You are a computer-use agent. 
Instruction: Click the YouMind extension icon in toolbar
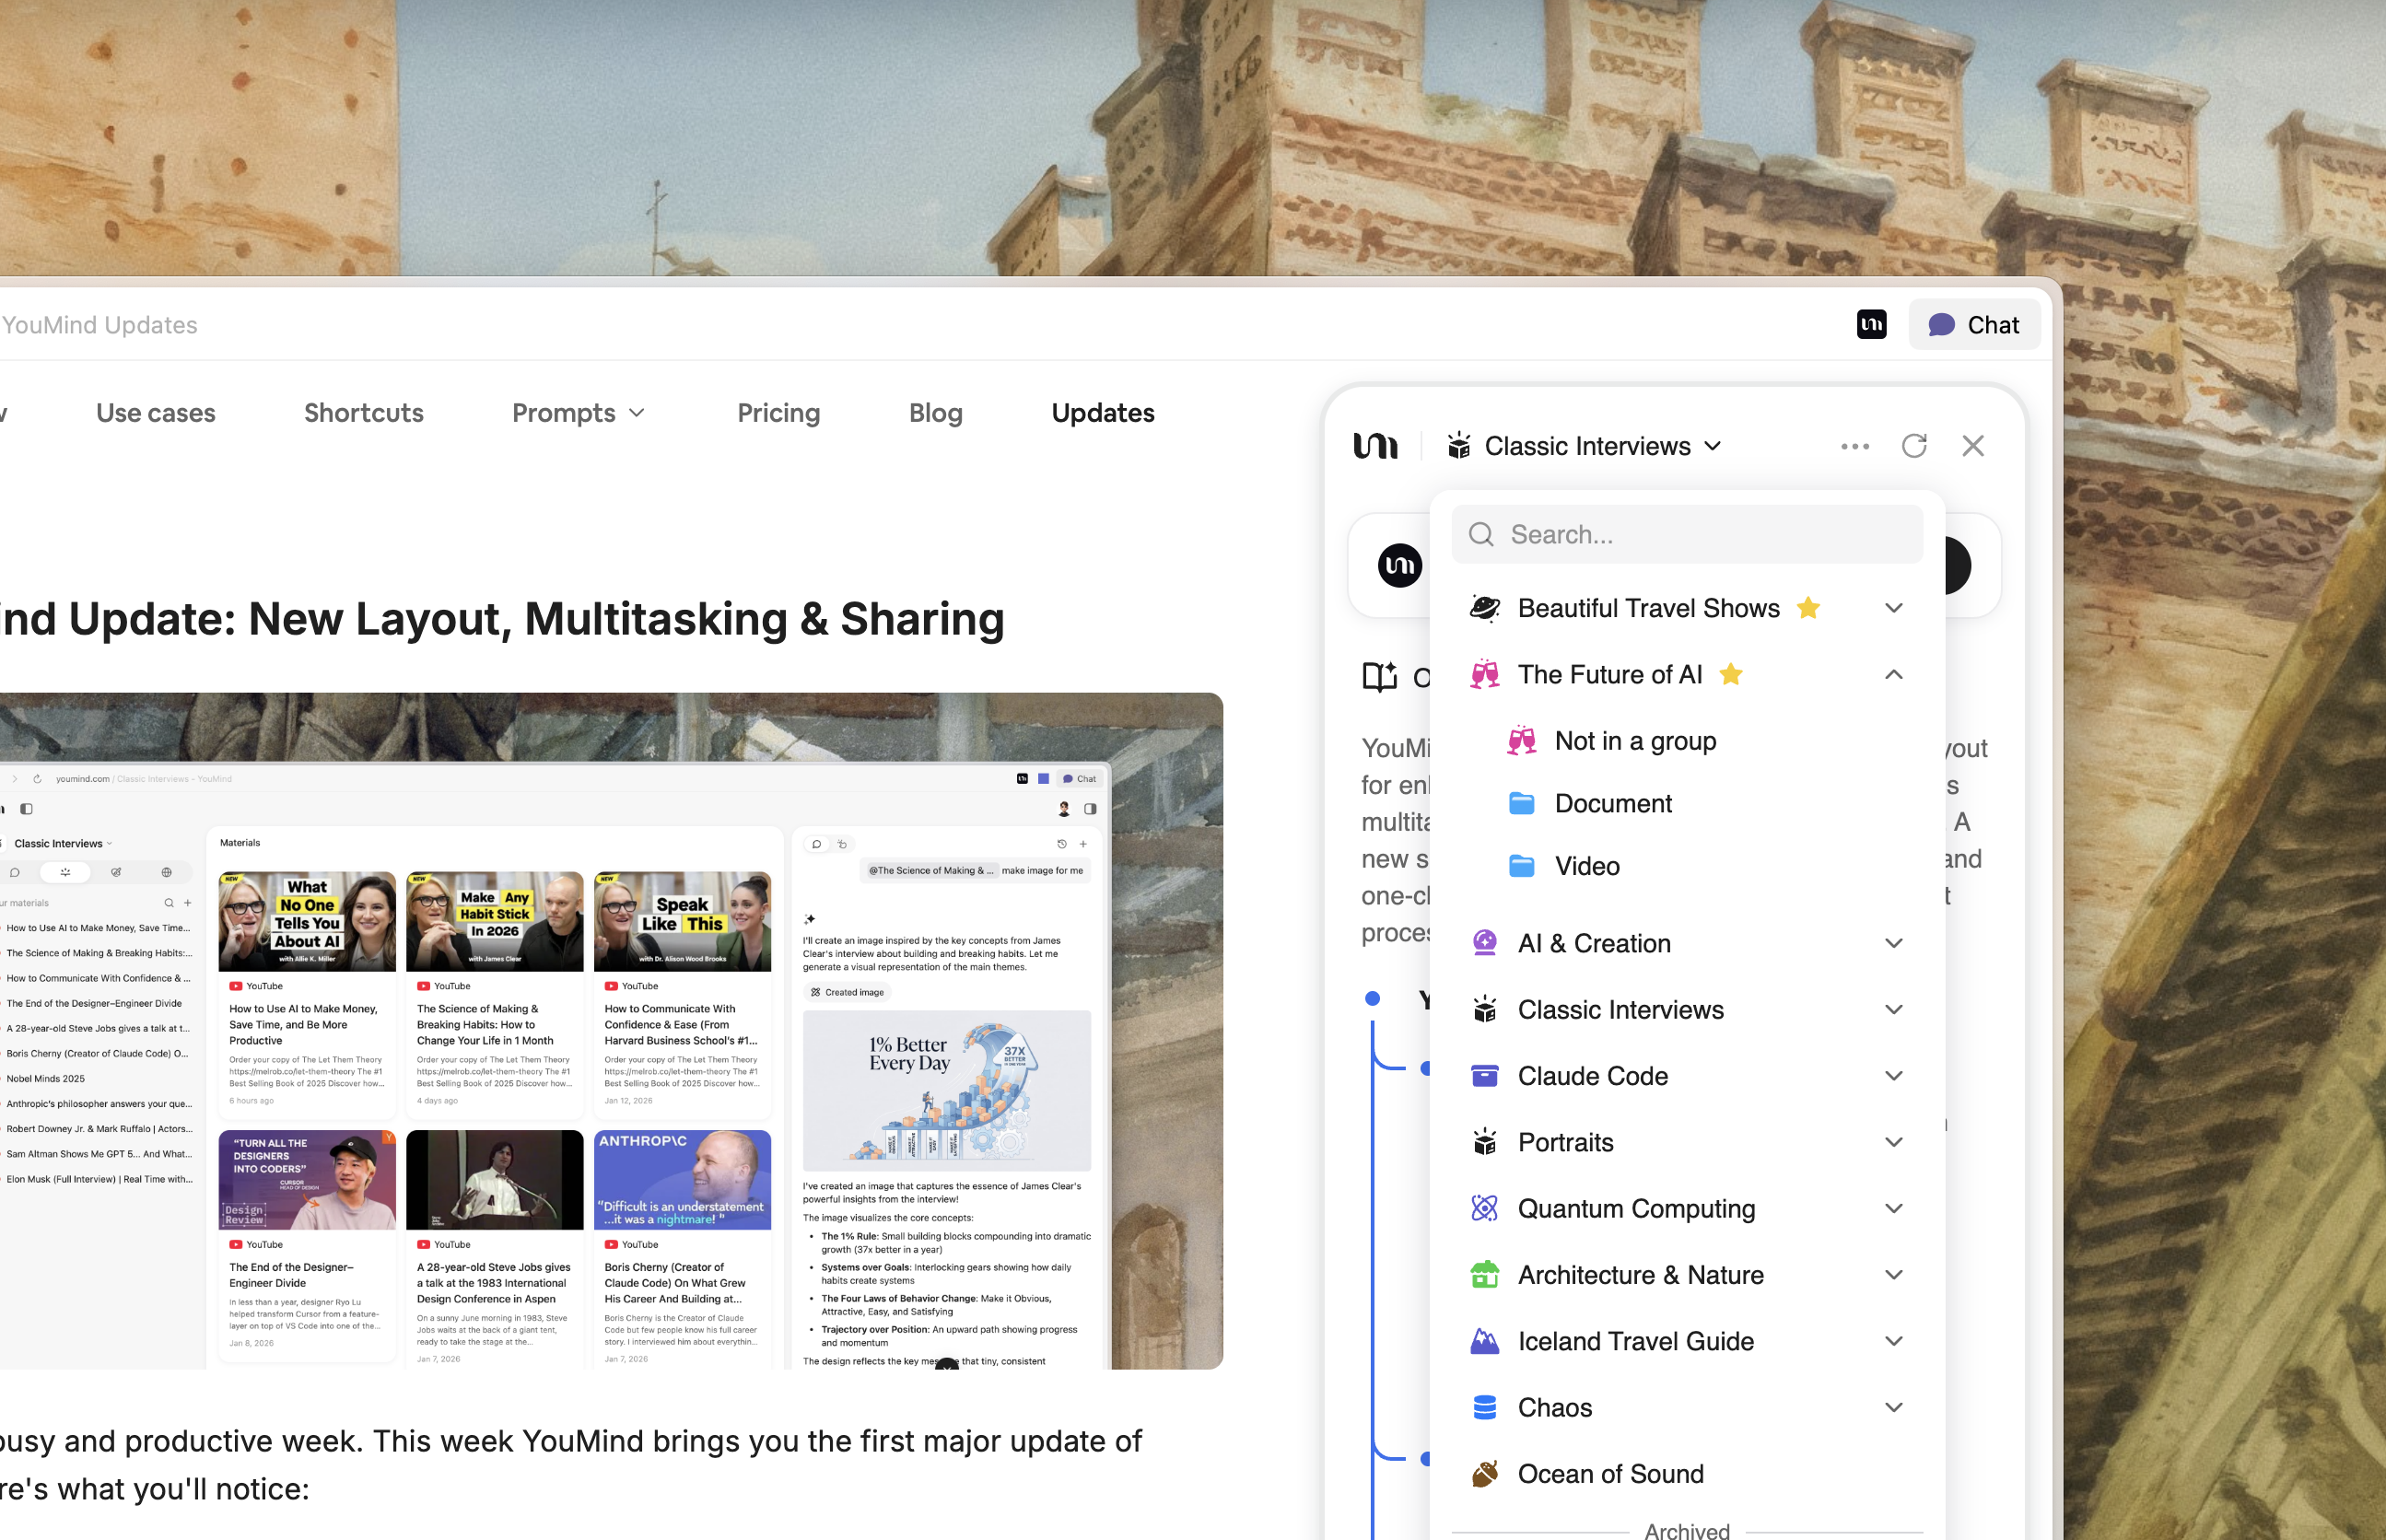1871,324
